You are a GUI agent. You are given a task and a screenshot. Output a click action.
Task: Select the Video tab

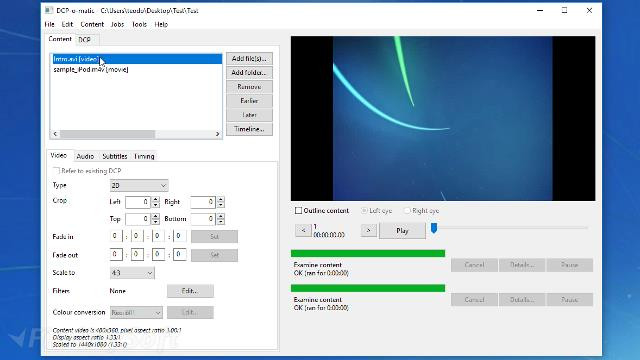[x=59, y=156]
